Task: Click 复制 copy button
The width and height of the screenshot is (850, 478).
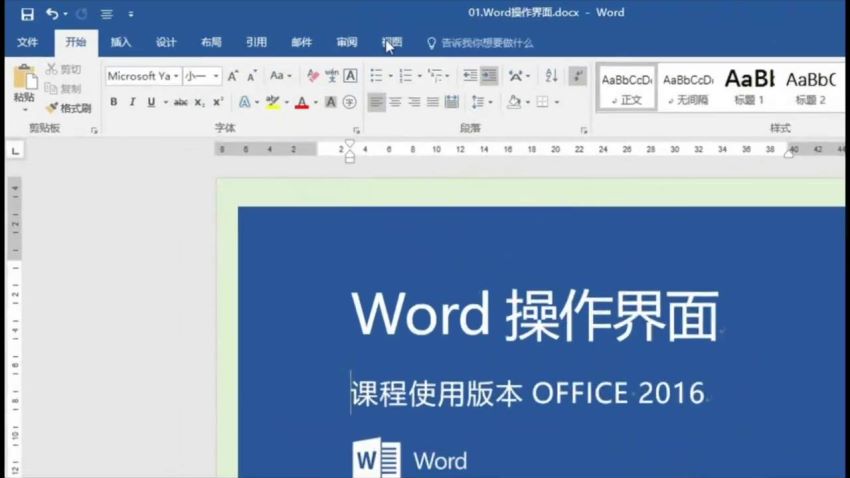Action: pos(64,88)
